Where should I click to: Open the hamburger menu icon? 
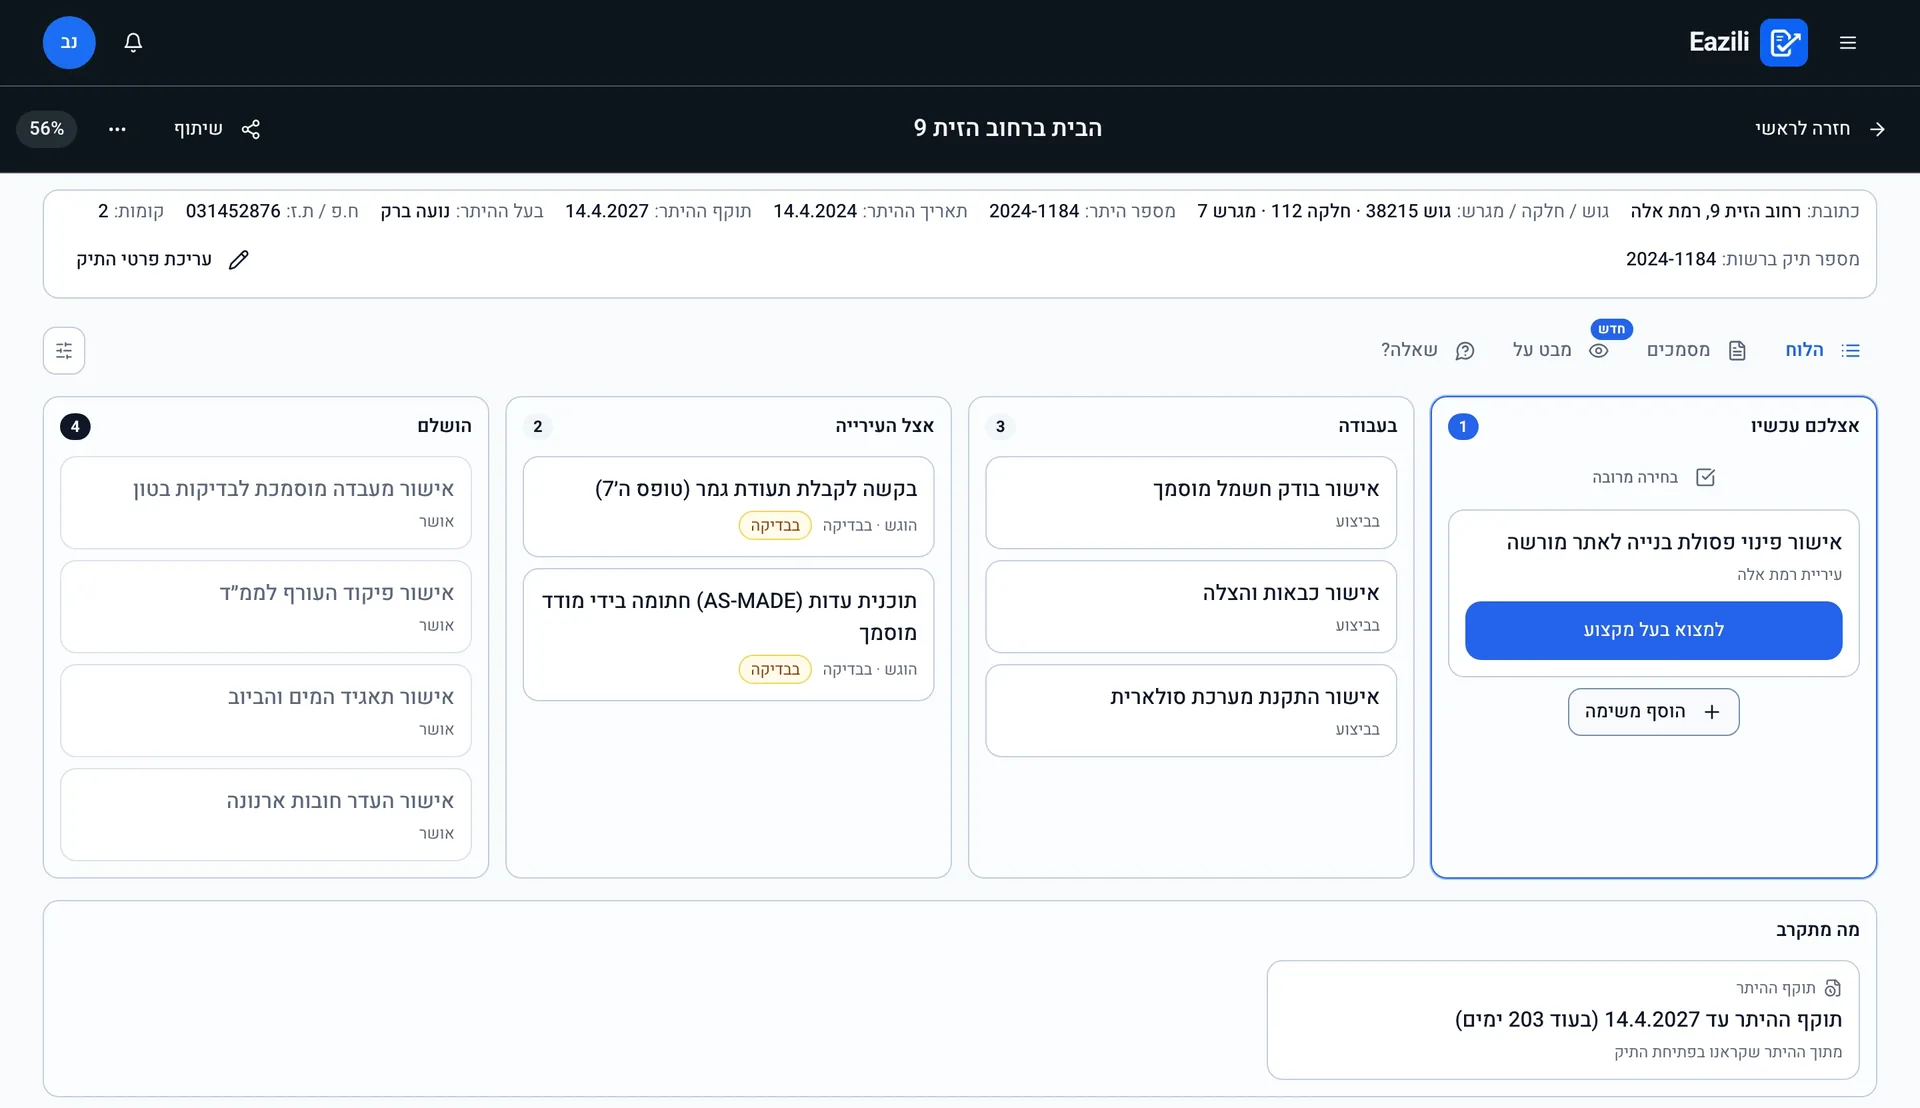coord(1847,42)
